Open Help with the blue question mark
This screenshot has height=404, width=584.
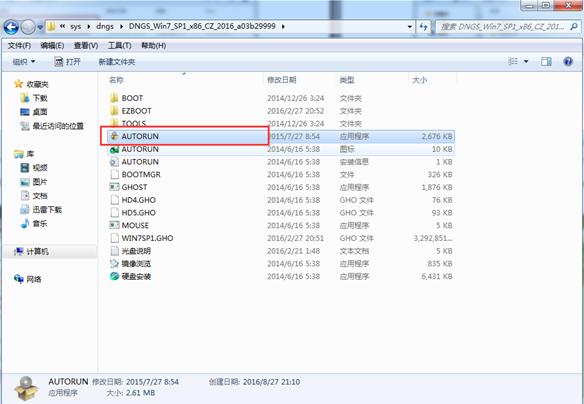tap(568, 61)
